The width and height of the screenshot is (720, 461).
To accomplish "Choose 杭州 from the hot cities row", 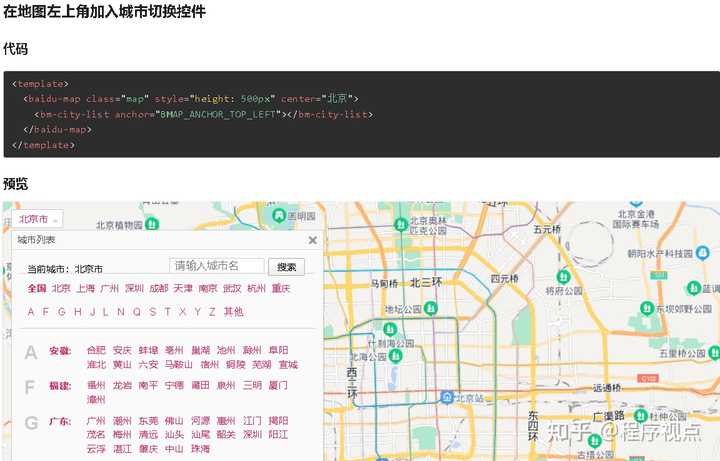I will pos(256,288).
